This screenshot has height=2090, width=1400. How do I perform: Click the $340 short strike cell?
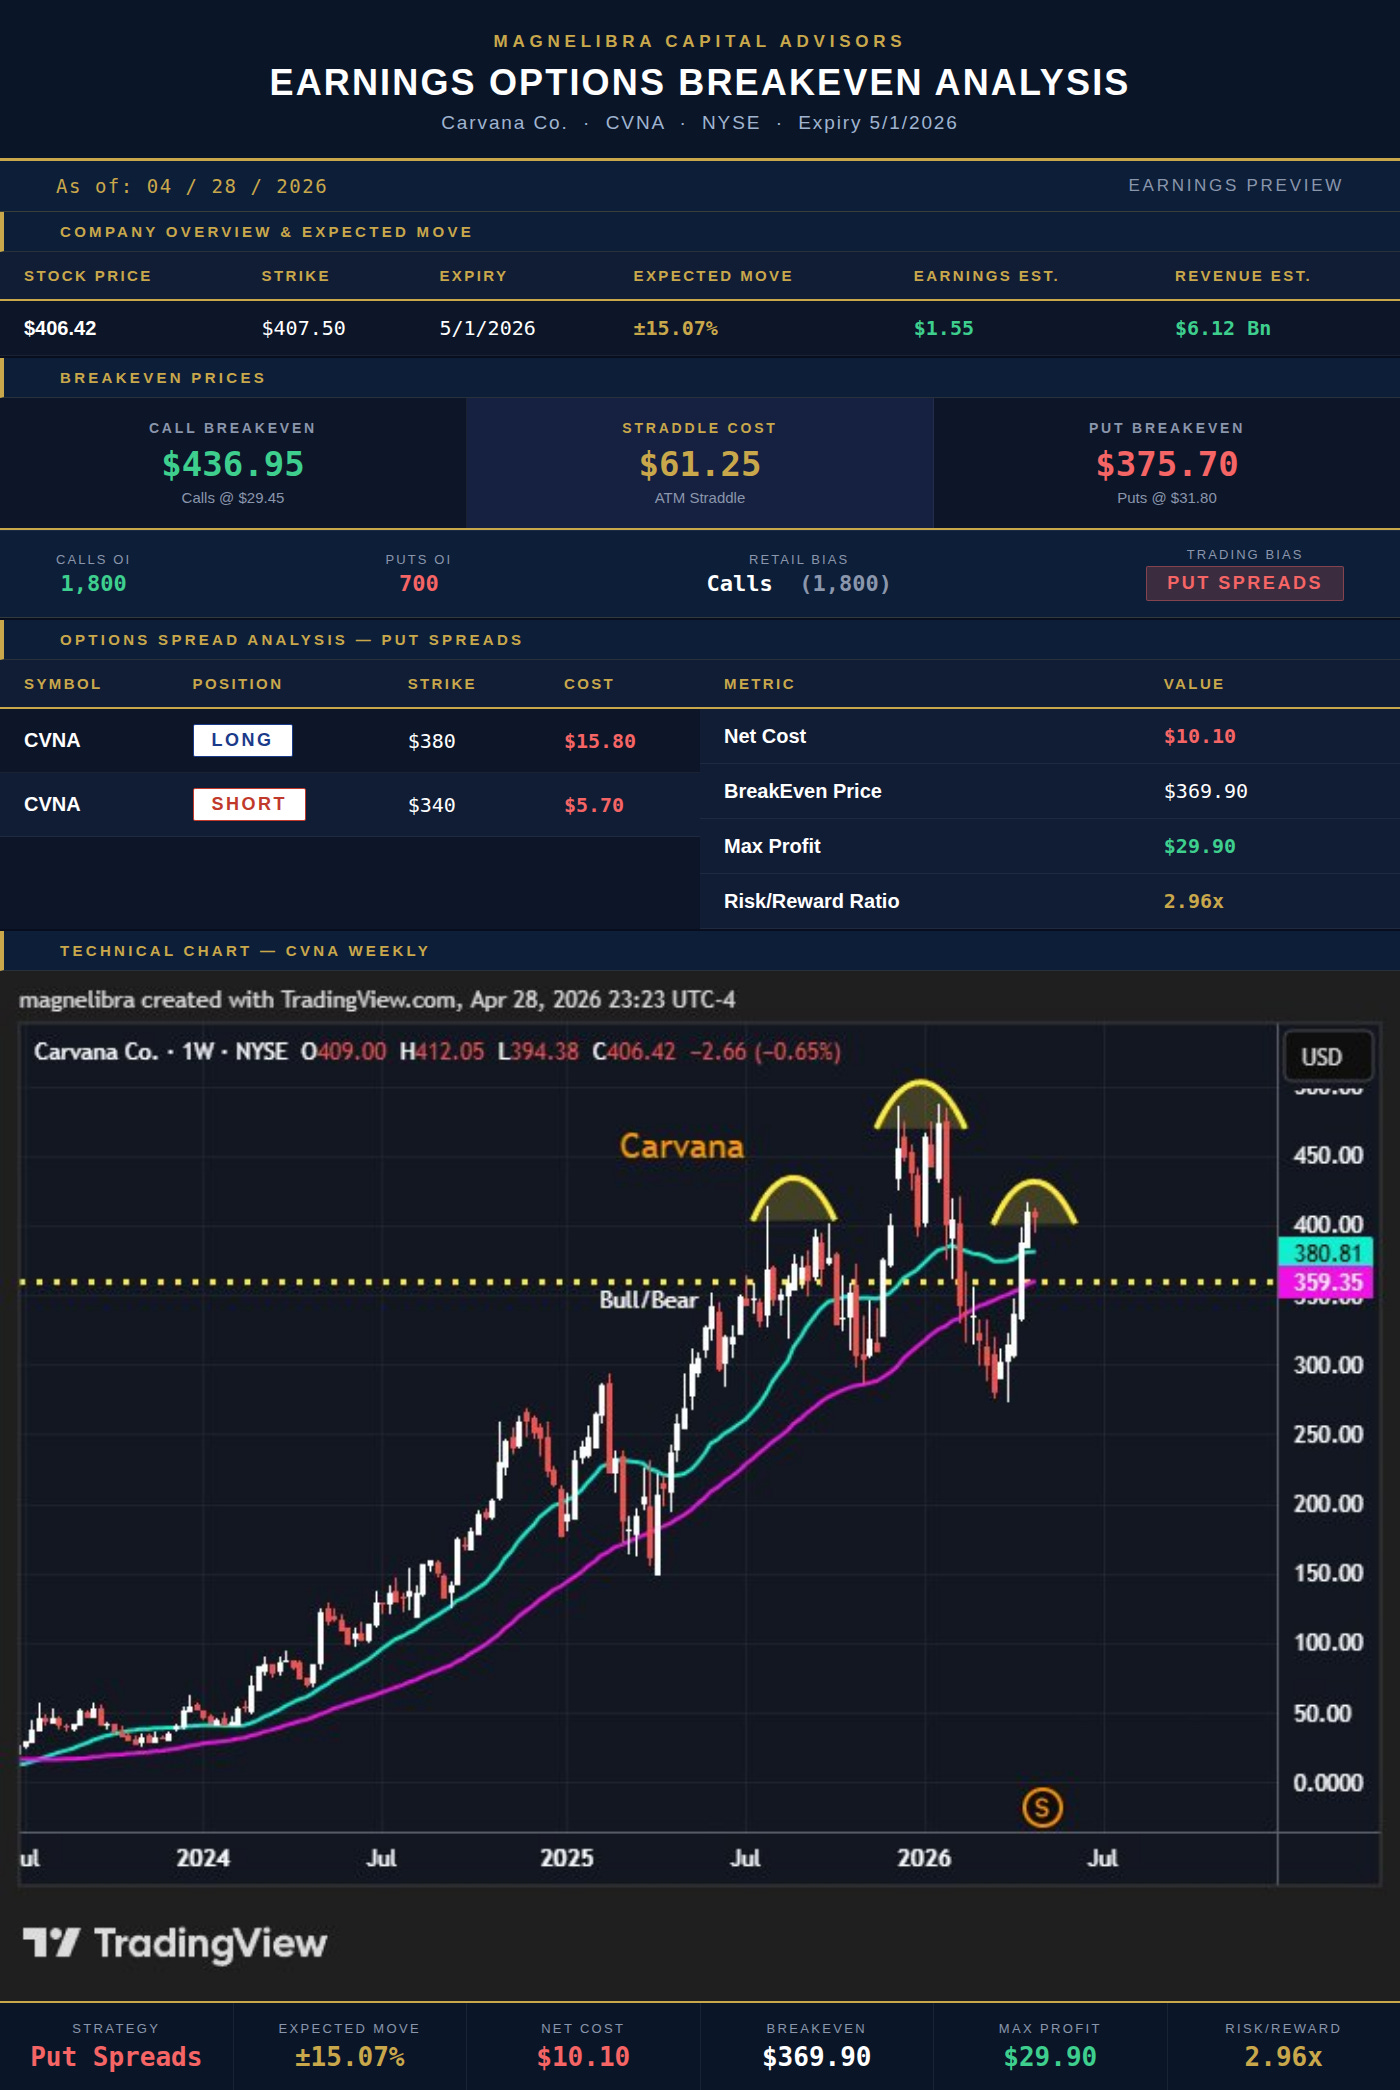click(432, 805)
